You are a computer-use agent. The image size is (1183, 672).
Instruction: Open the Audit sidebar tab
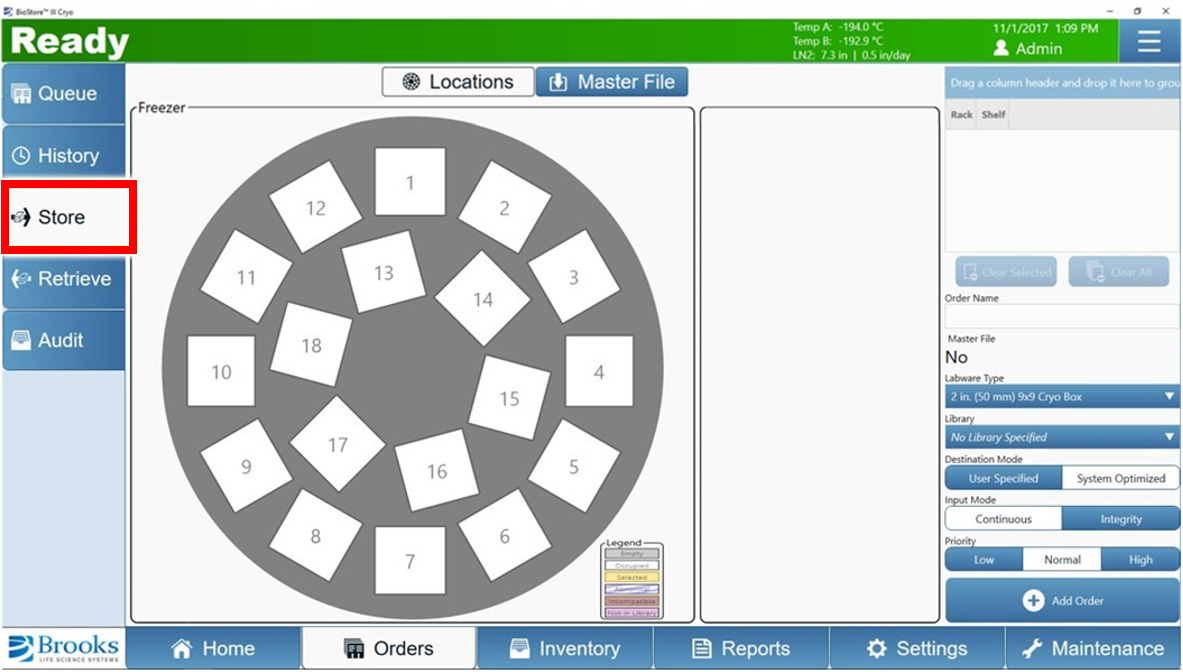tap(64, 340)
